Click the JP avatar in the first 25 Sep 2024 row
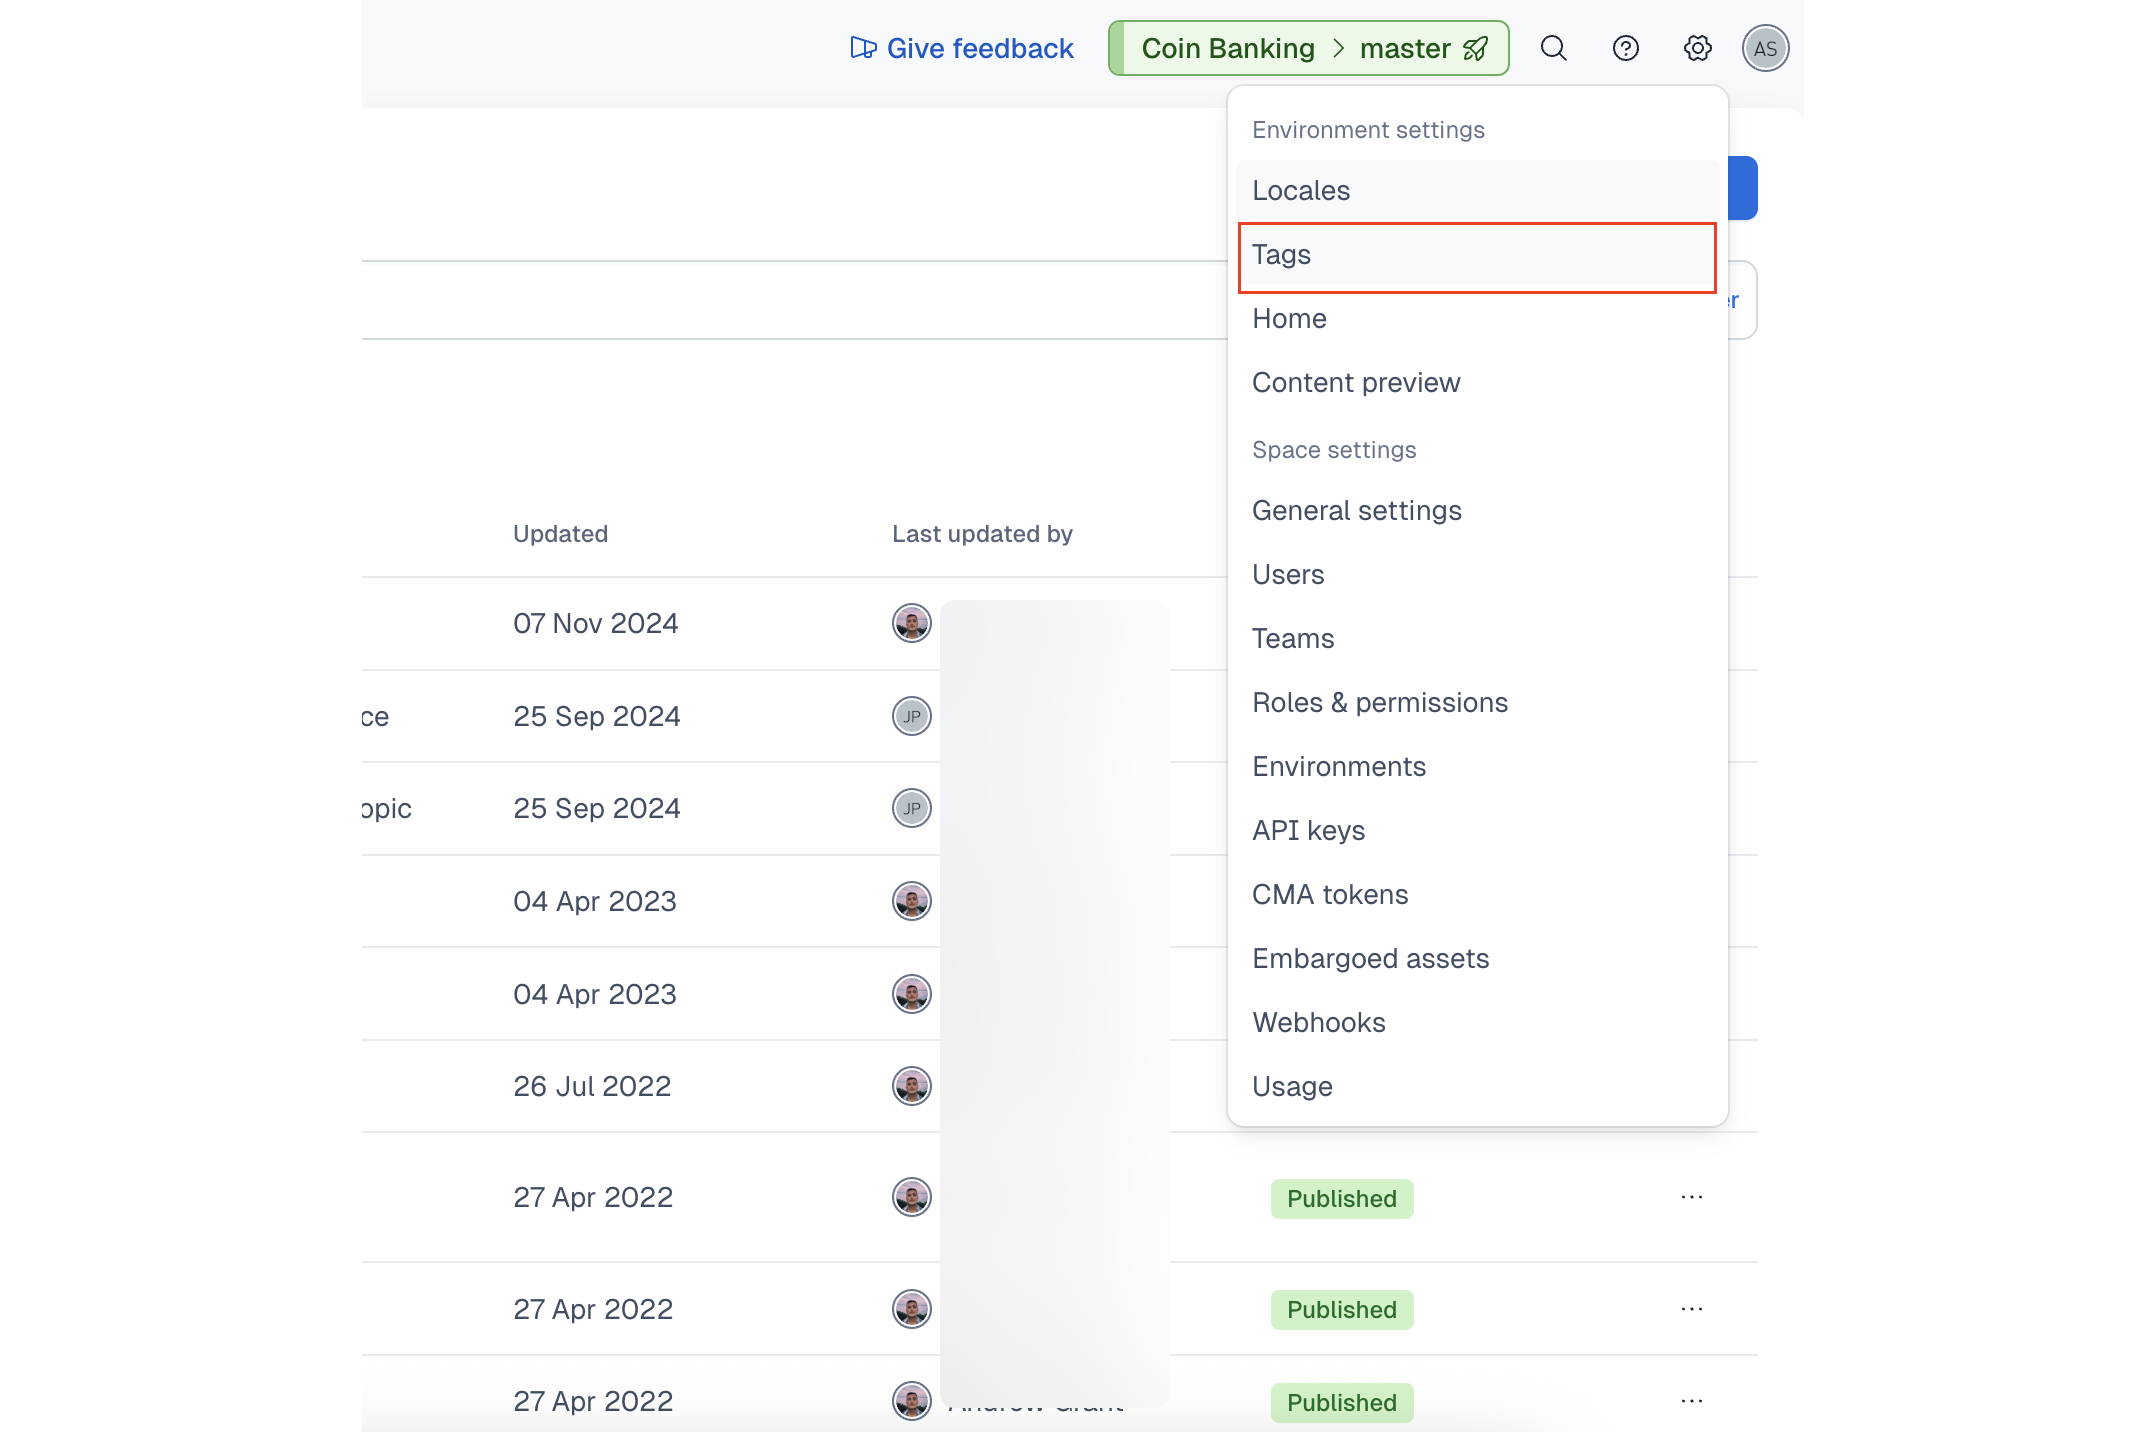2138x1432 pixels. [911, 716]
